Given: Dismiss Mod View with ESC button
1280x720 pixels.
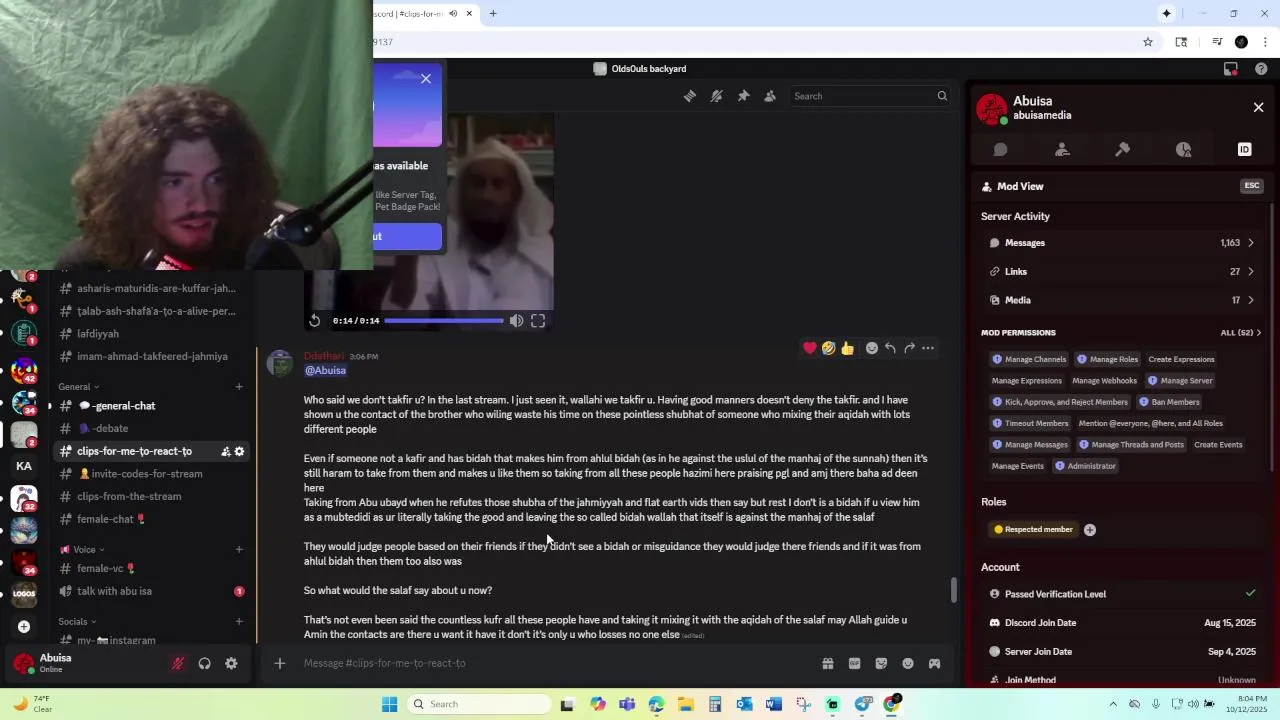Looking at the screenshot, I should pyautogui.click(x=1251, y=186).
